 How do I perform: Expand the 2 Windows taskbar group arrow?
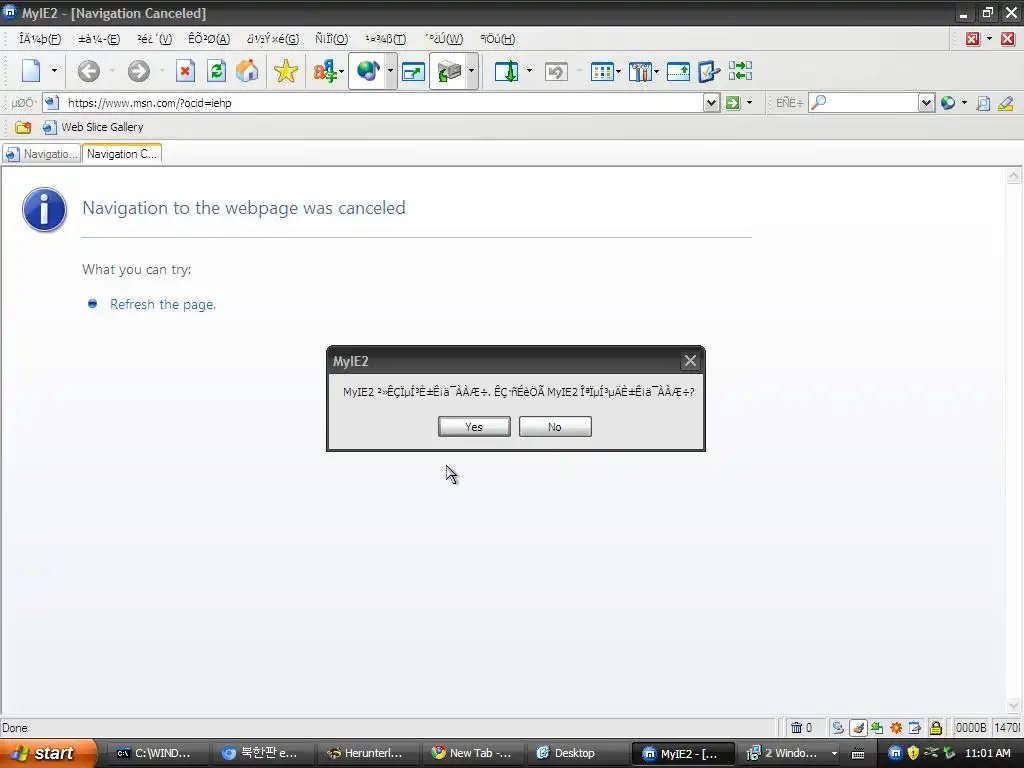(x=834, y=754)
